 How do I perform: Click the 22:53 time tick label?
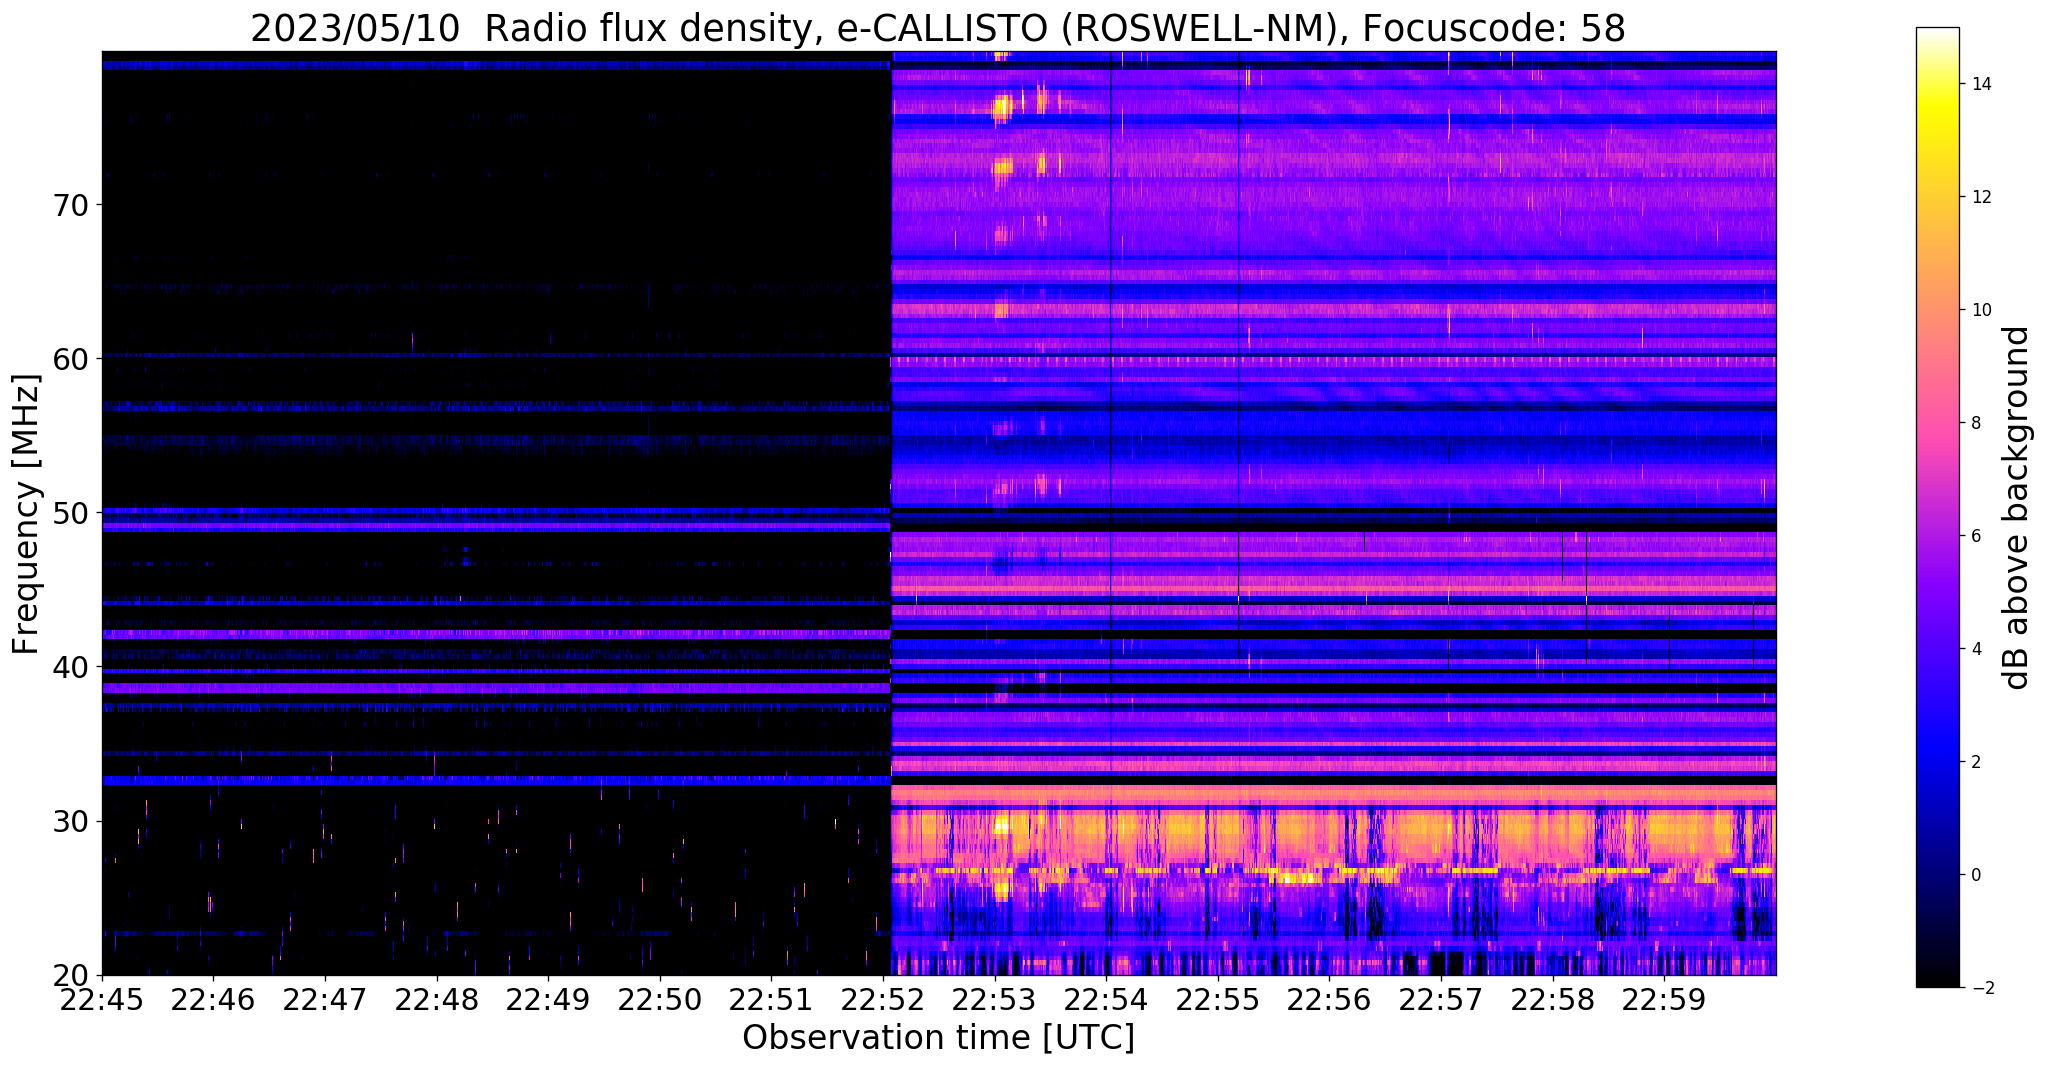tap(995, 1001)
